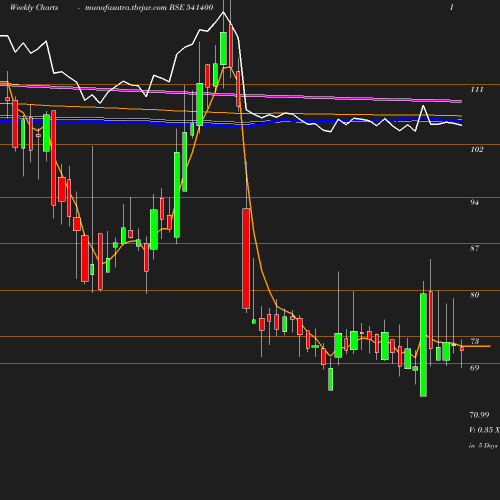Click the 'Weekly Charts' title text

tap(34, 7)
